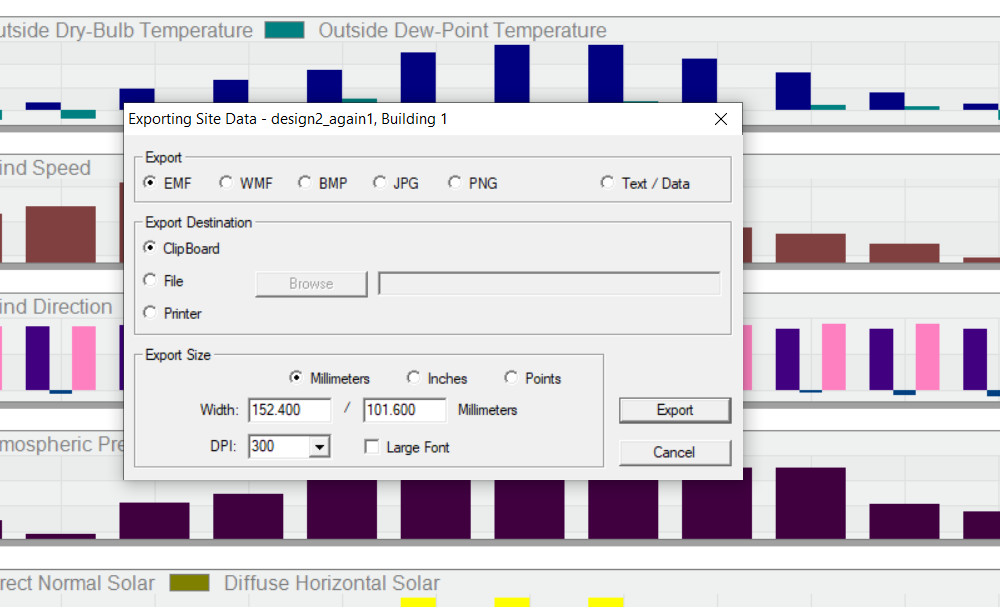The height and width of the screenshot is (607, 1000).
Task: Click the Width input field
Action: coord(290,410)
